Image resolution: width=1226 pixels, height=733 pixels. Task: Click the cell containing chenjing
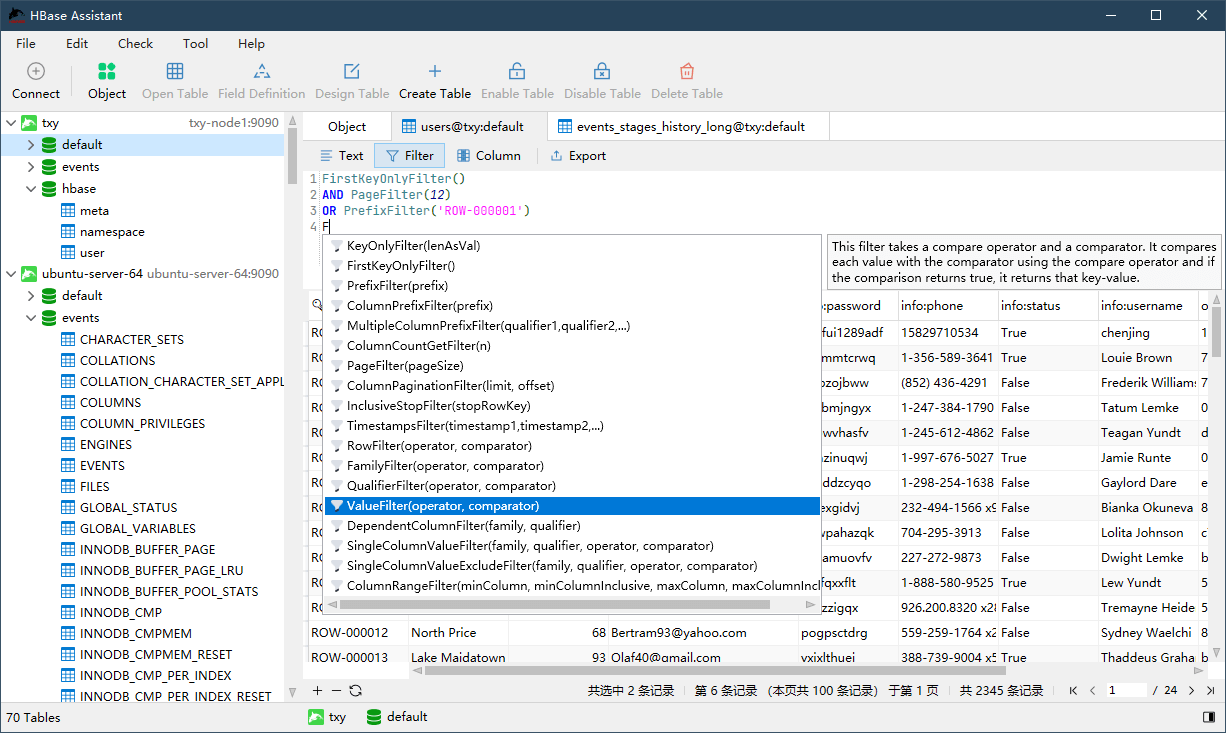pyautogui.click(x=1147, y=332)
